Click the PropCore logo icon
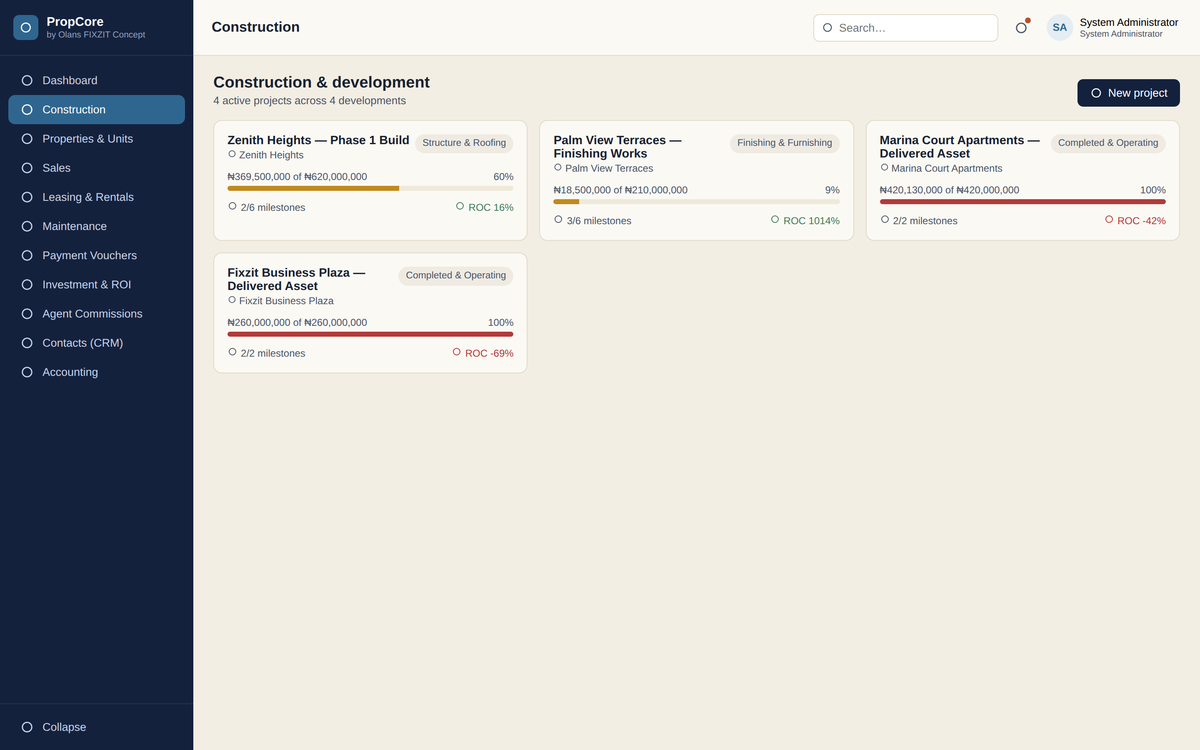The image size is (1200, 750). (x=26, y=27)
